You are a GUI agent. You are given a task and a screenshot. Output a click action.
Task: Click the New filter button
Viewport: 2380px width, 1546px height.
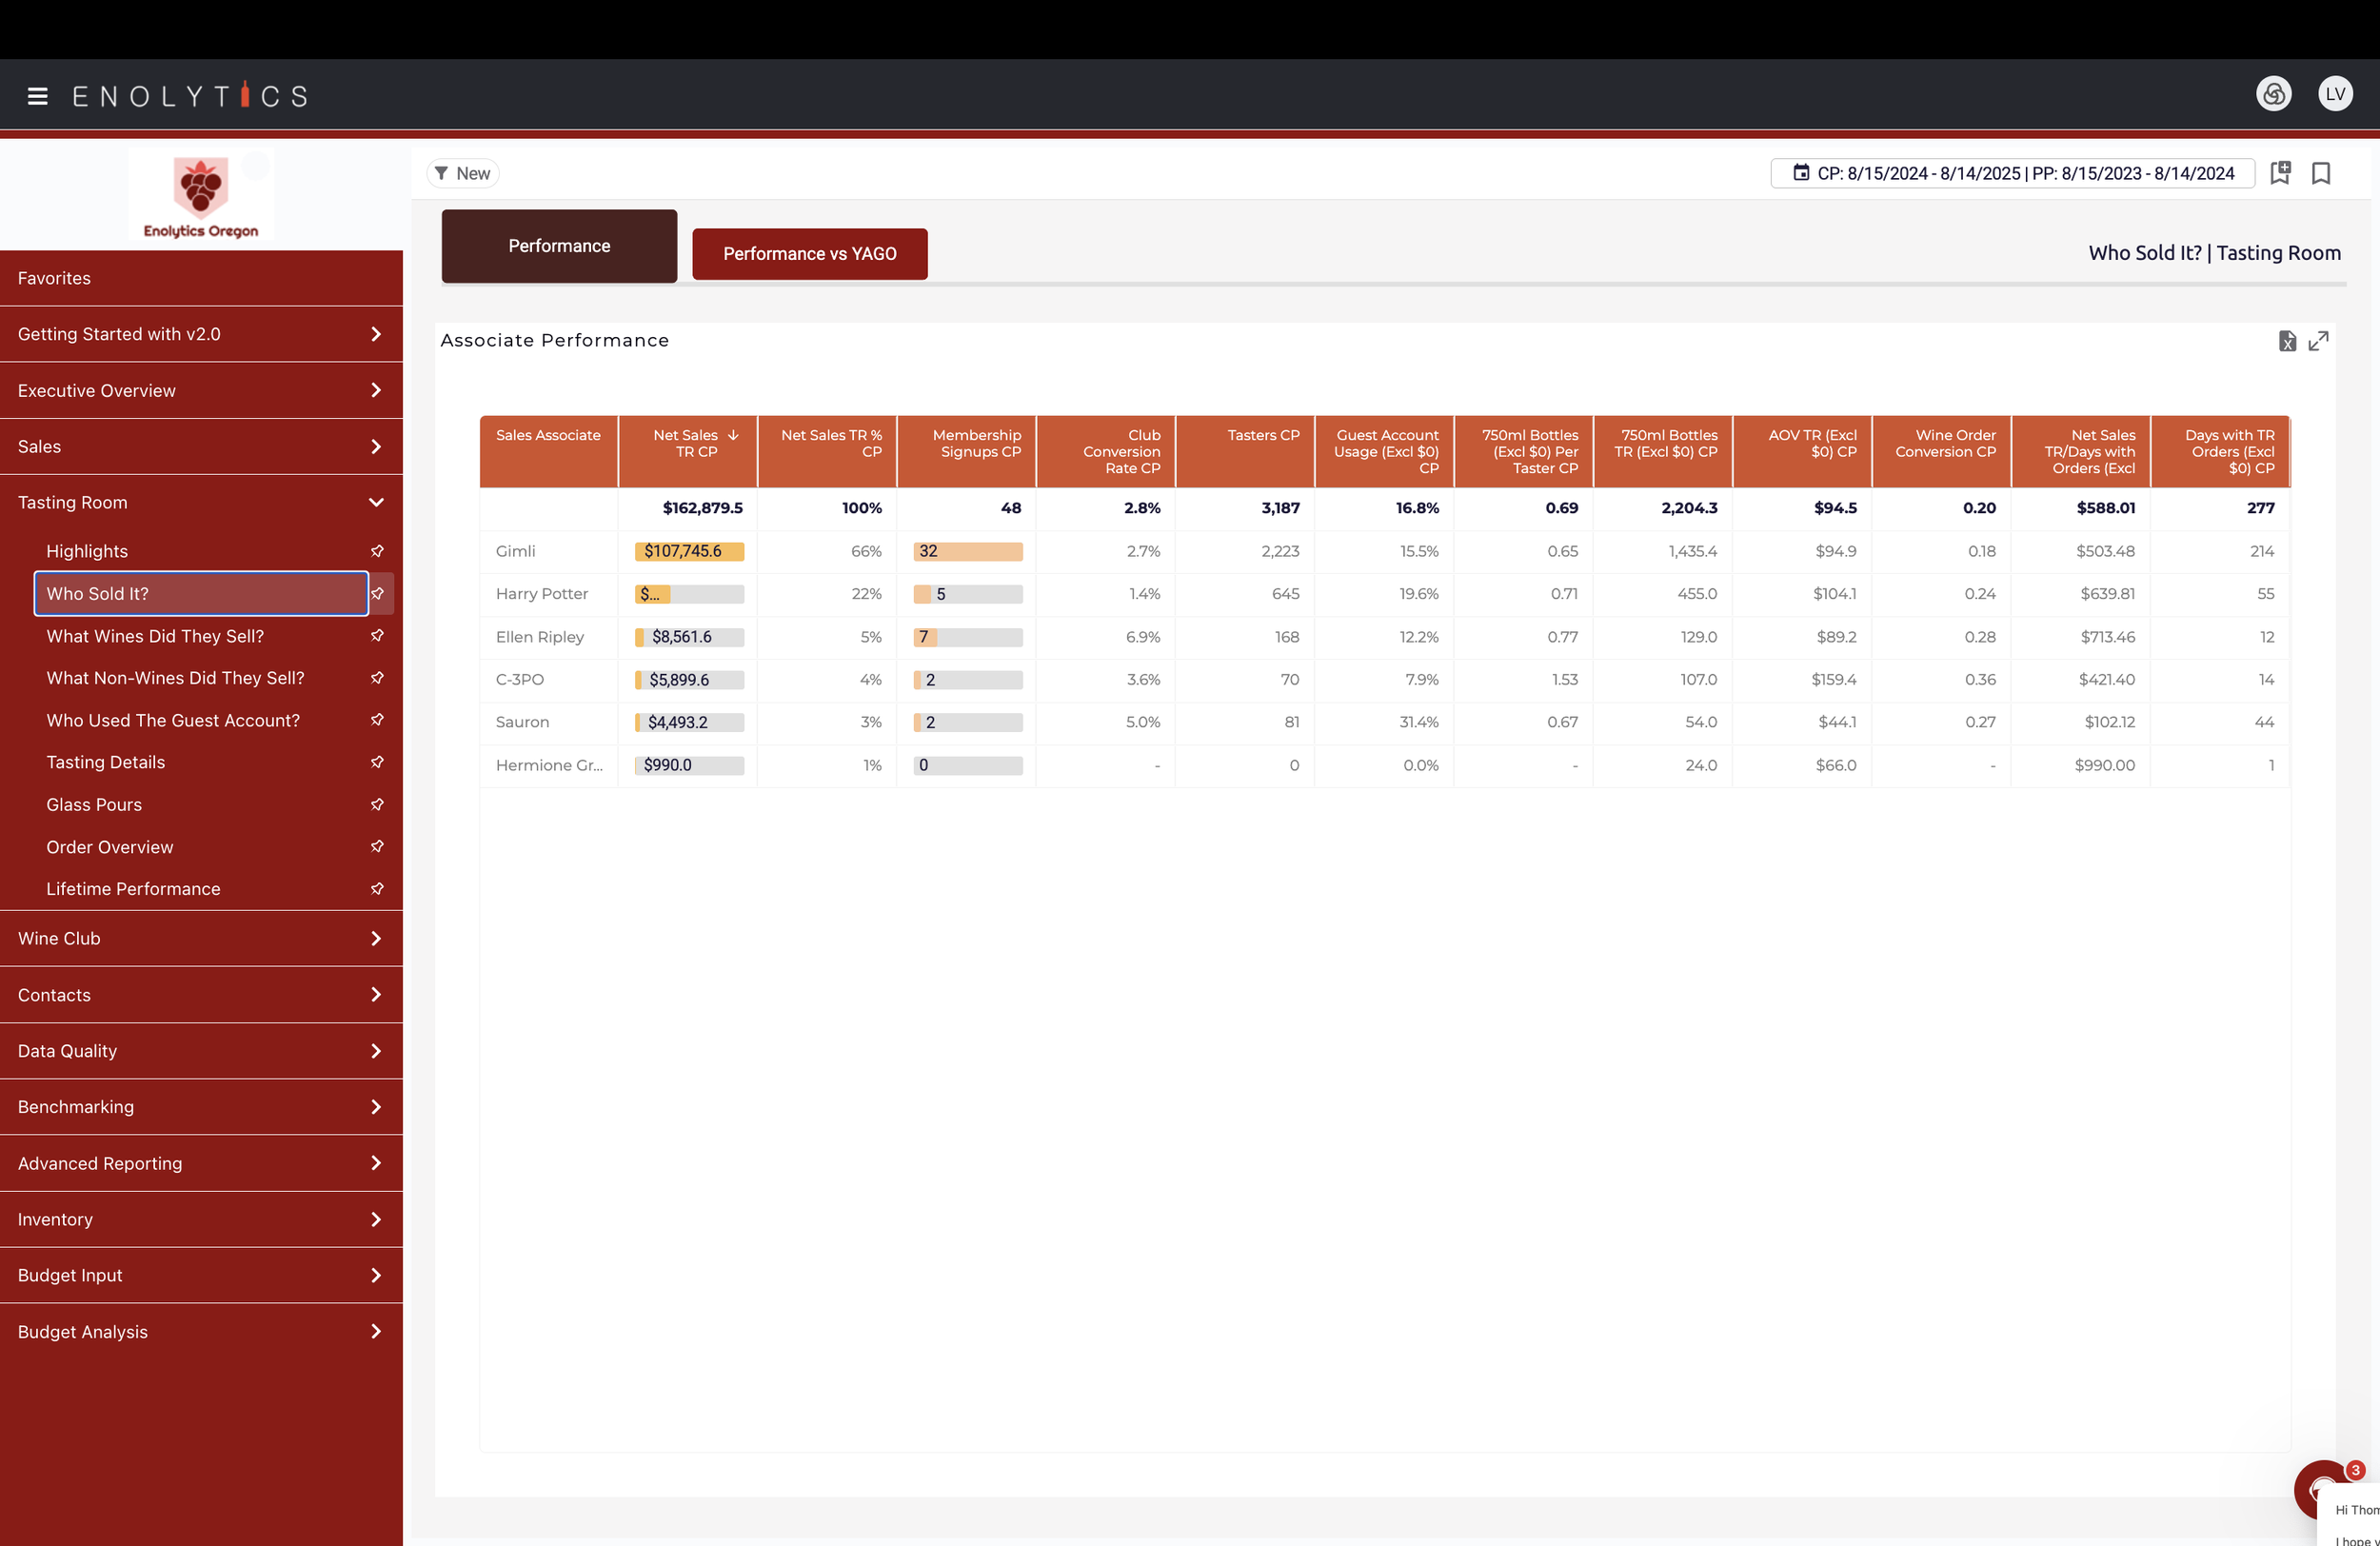pyautogui.click(x=463, y=173)
